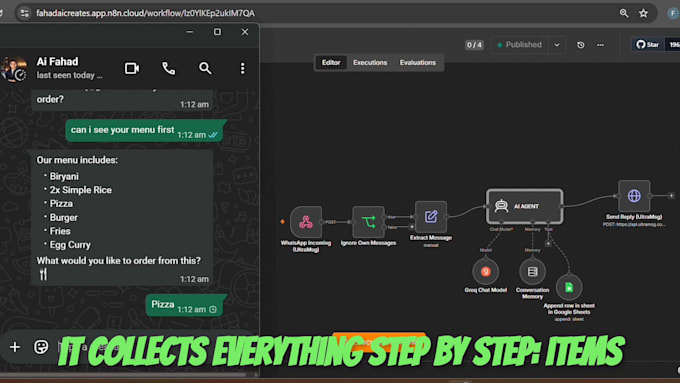Open n8n workflow more options ellipsis
680x383 pixels.
(x=600, y=45)
